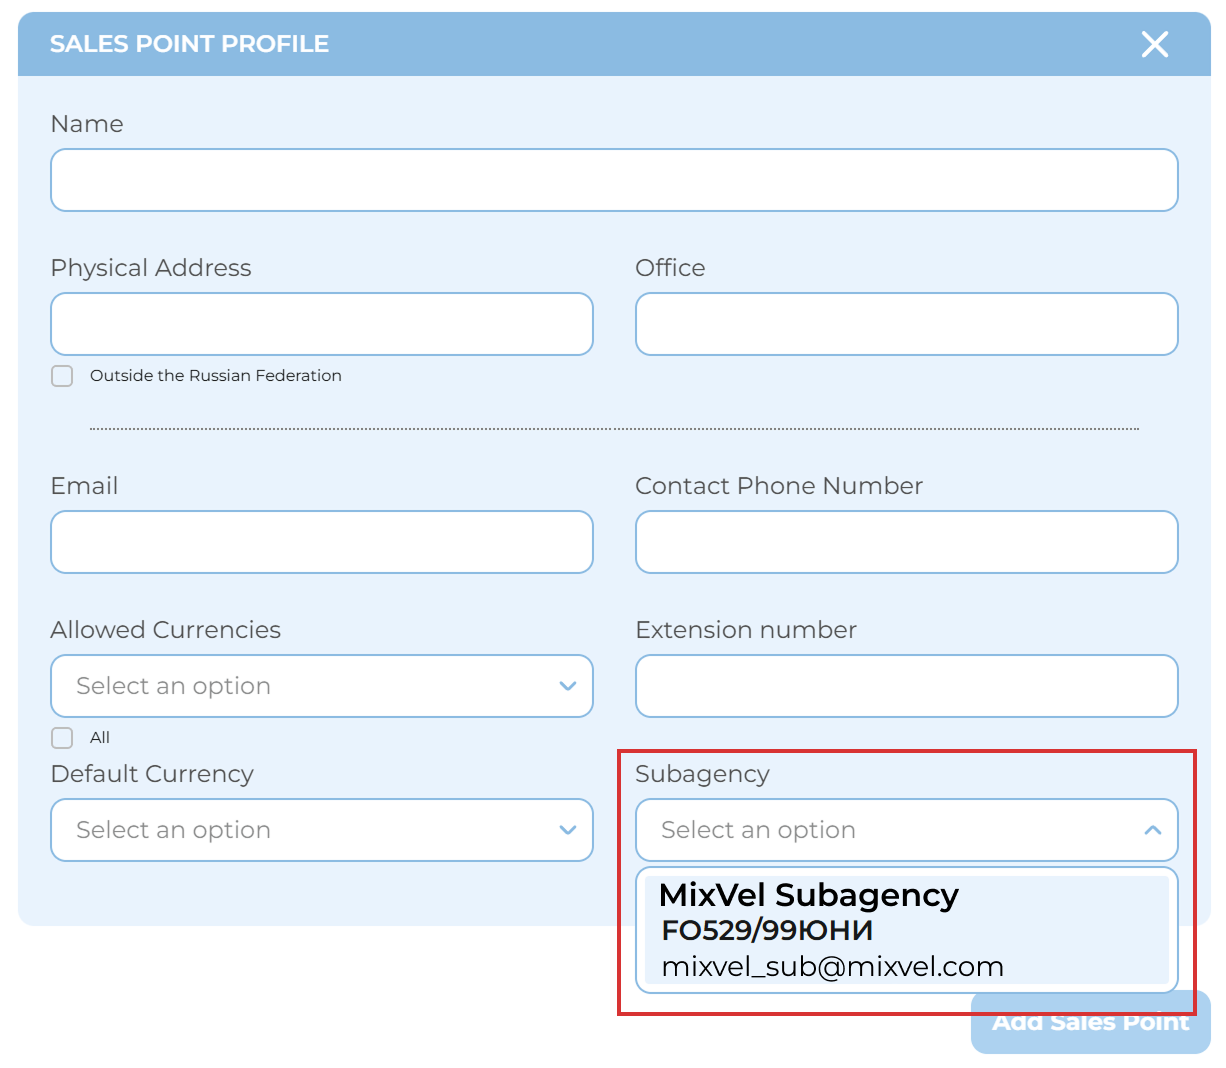Click the 'Outside the Russian Federation' label text

pos(215,376)
